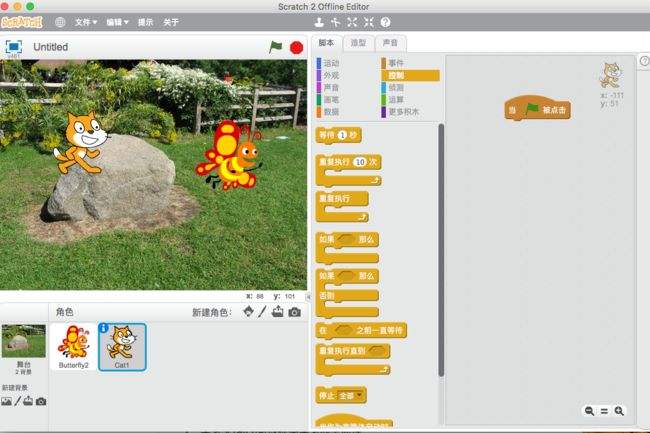Select the Delete scissors tool
This screenshot has height=433, width=650.
[335, 22]
